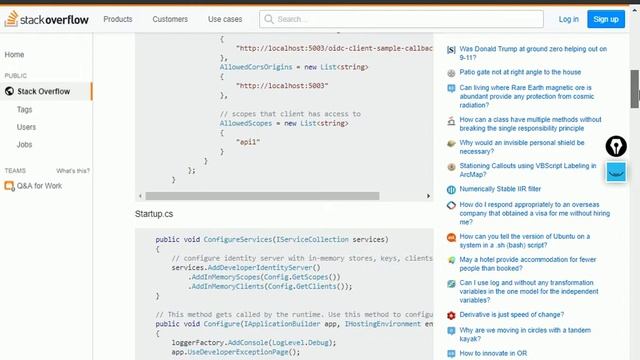This screenshot has height=360, width=640.
Task: Click the search magnifier icon
Action: 269,19
